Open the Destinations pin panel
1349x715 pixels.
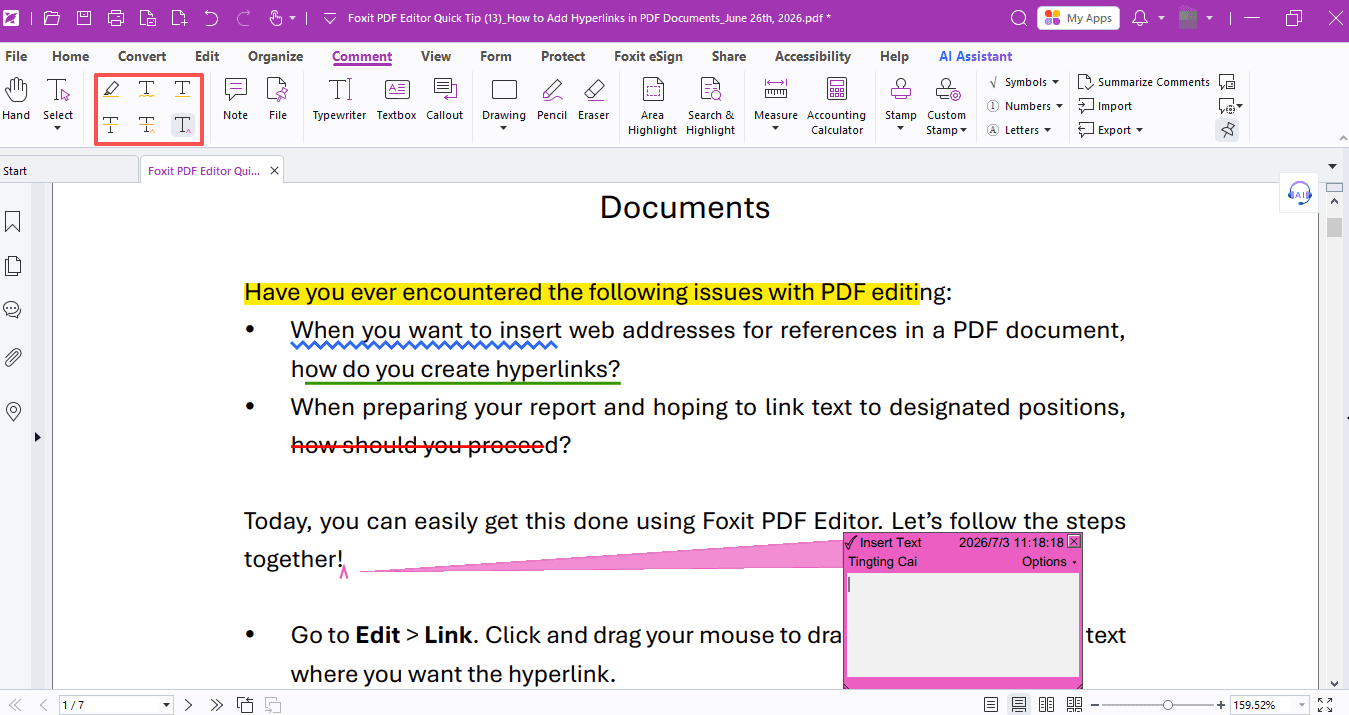click(x=14, y=411)
